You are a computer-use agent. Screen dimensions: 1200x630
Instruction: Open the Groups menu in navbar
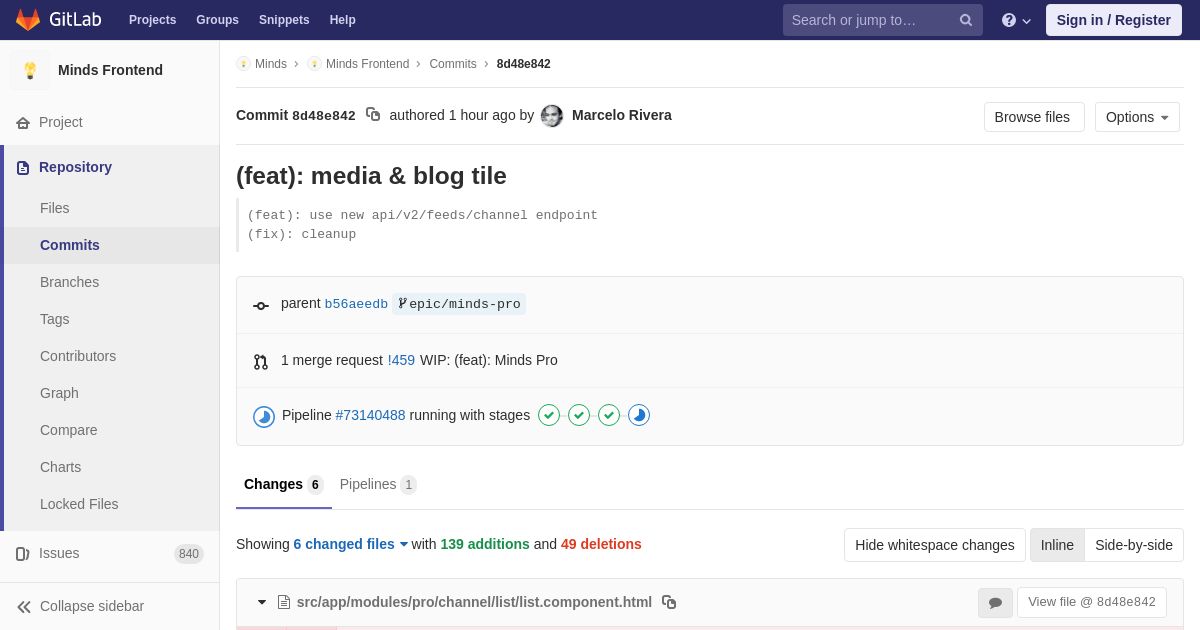(217, 20)
